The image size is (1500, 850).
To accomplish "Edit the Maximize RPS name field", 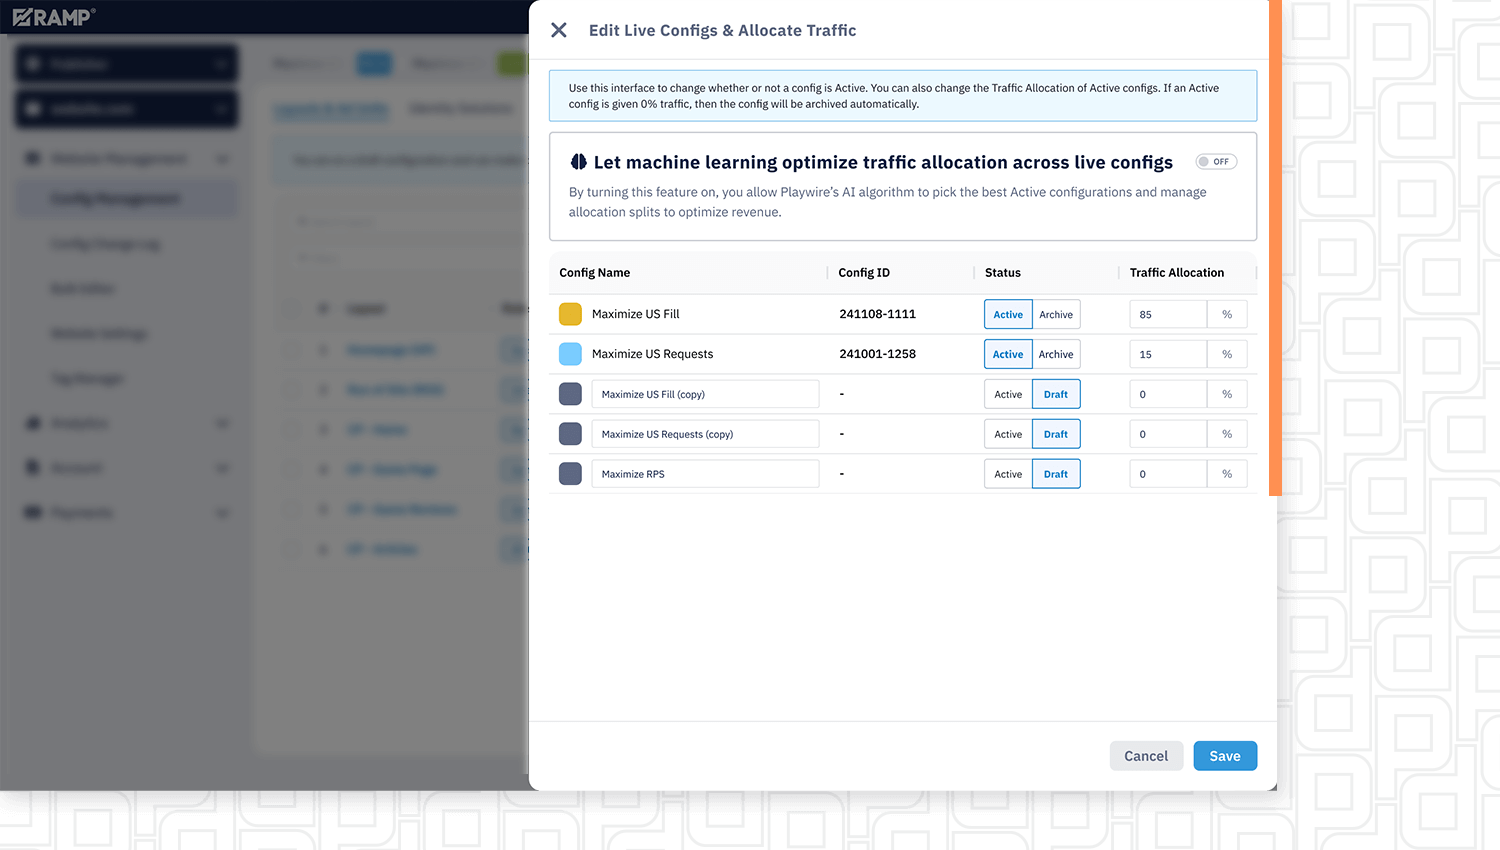I will [x=705, y=474].
